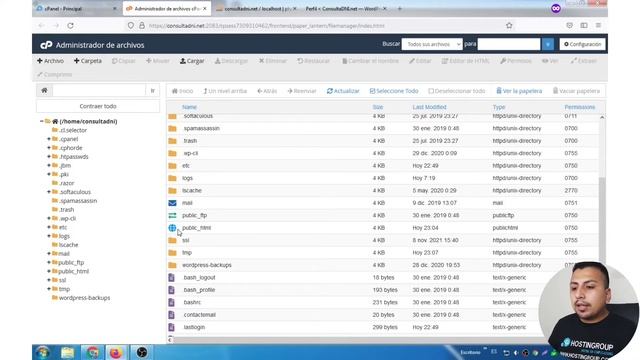Switch to cPanel - Principal browser tab
Image resolution: width=640 pixels, height=360 pixels.
tap(76, 9)
